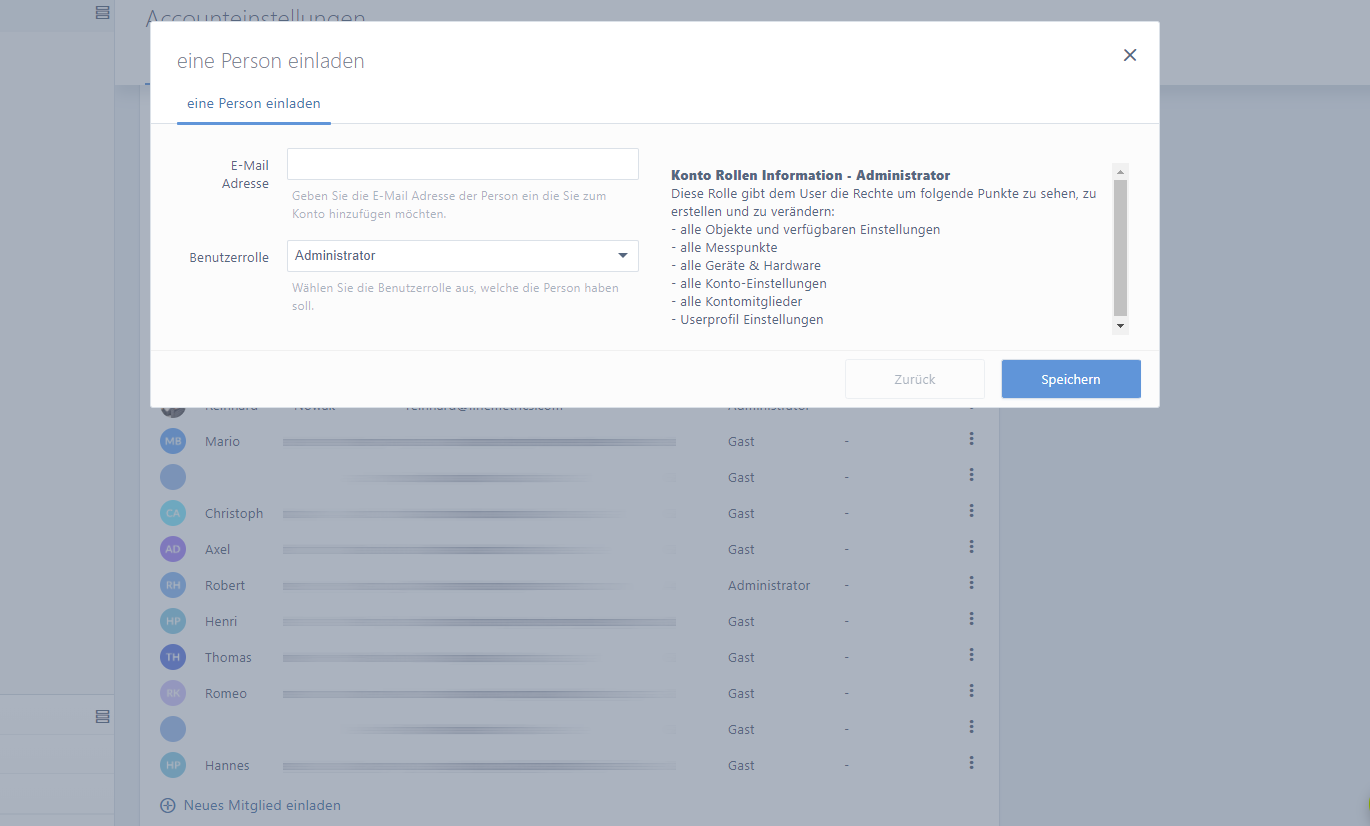Close the invite person dialog
1370x826 pixels.
(1130, 55)
